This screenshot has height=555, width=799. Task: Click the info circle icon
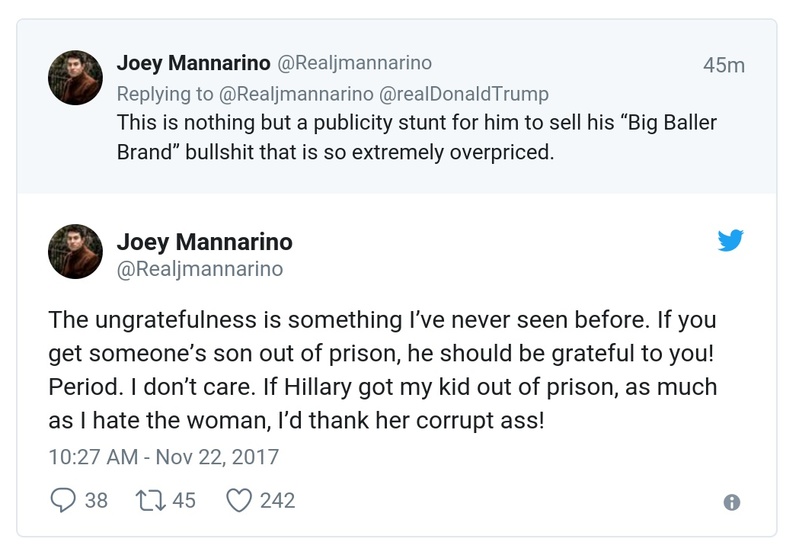732,503
